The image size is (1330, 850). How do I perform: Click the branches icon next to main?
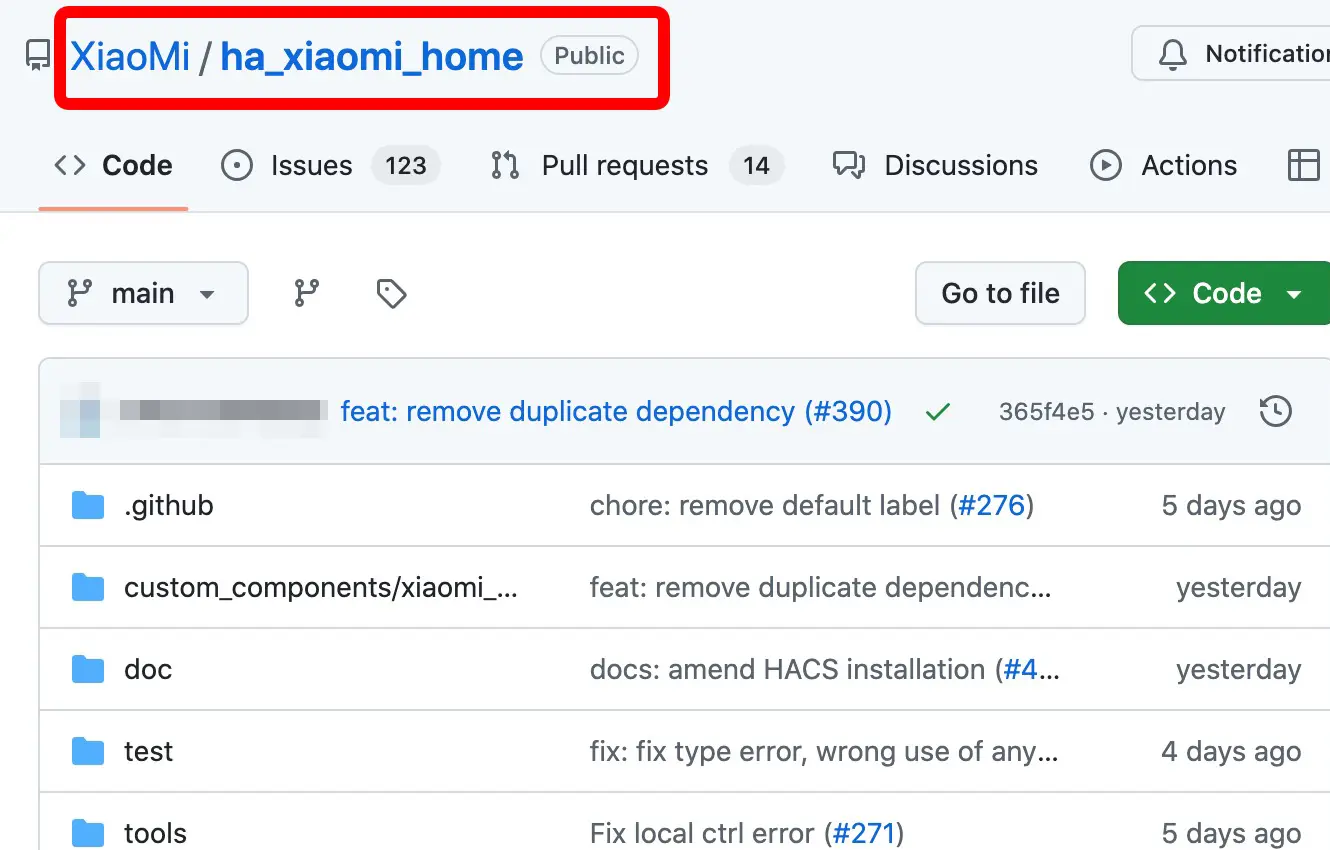[306, 293]
